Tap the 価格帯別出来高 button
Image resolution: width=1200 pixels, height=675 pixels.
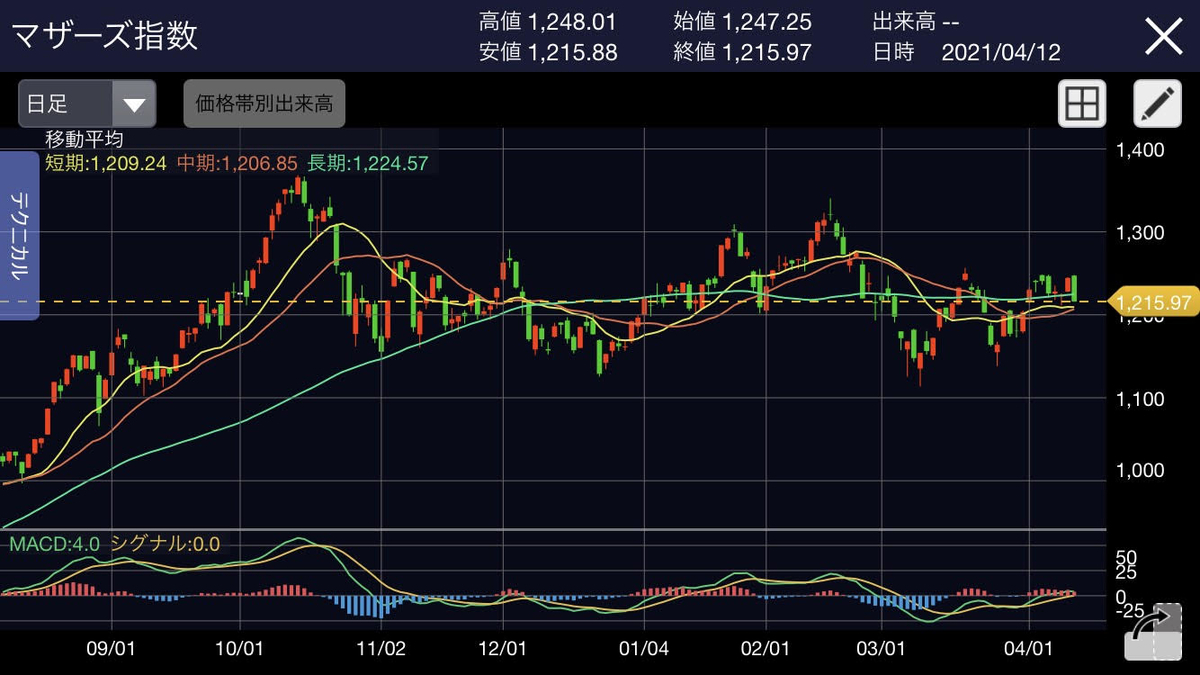point(264,104)
